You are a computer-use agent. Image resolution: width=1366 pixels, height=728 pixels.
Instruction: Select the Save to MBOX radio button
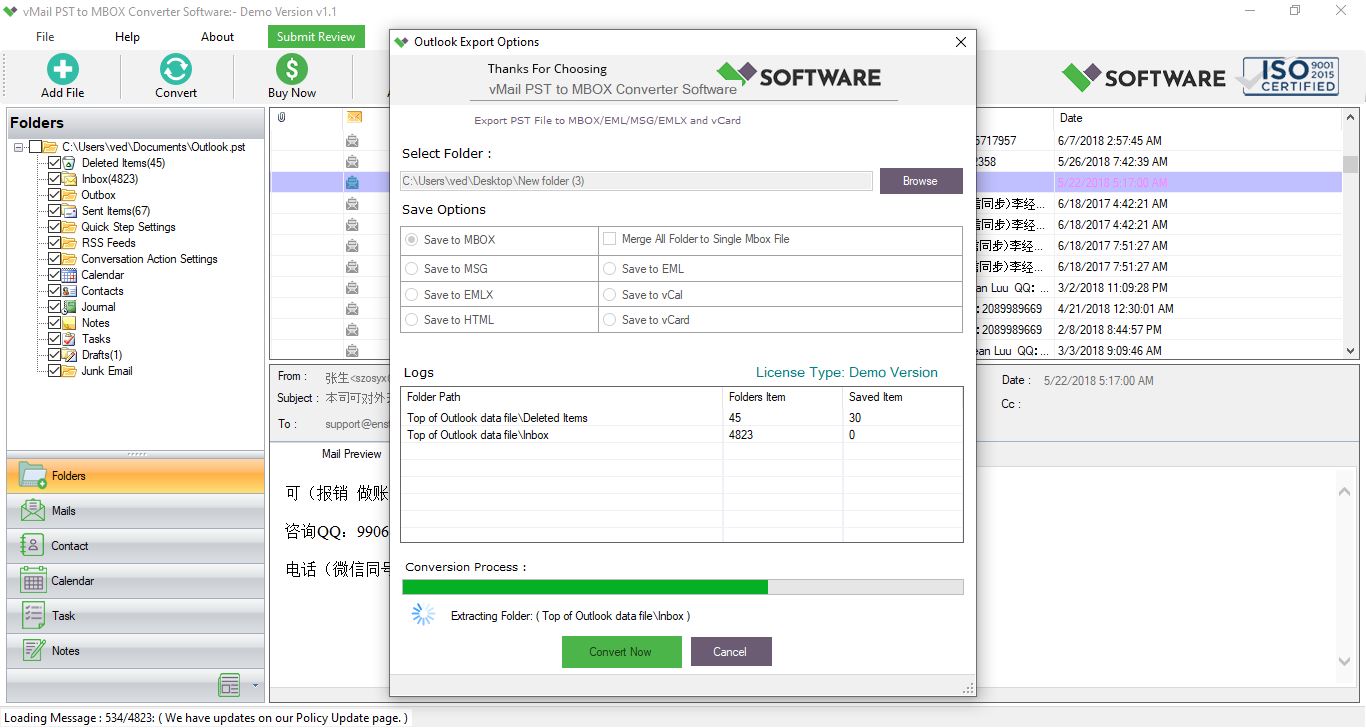(411, 240)
